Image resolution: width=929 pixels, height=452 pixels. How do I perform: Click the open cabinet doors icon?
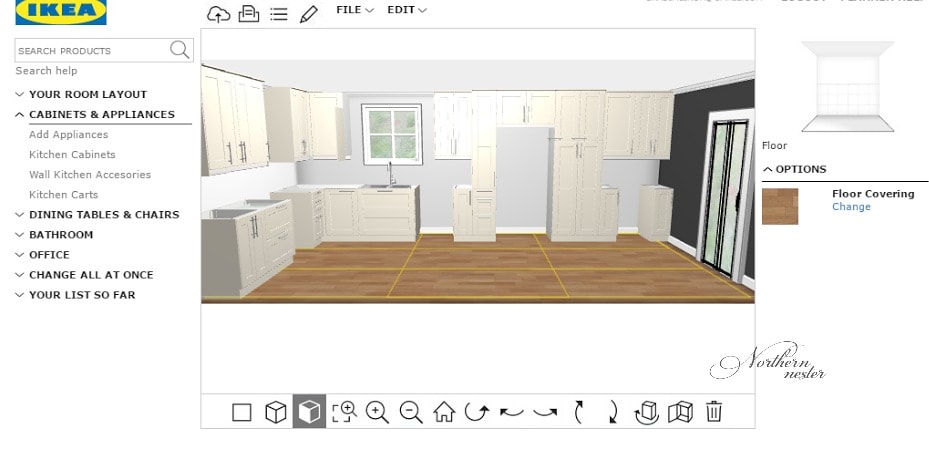(x=680, y=412)
